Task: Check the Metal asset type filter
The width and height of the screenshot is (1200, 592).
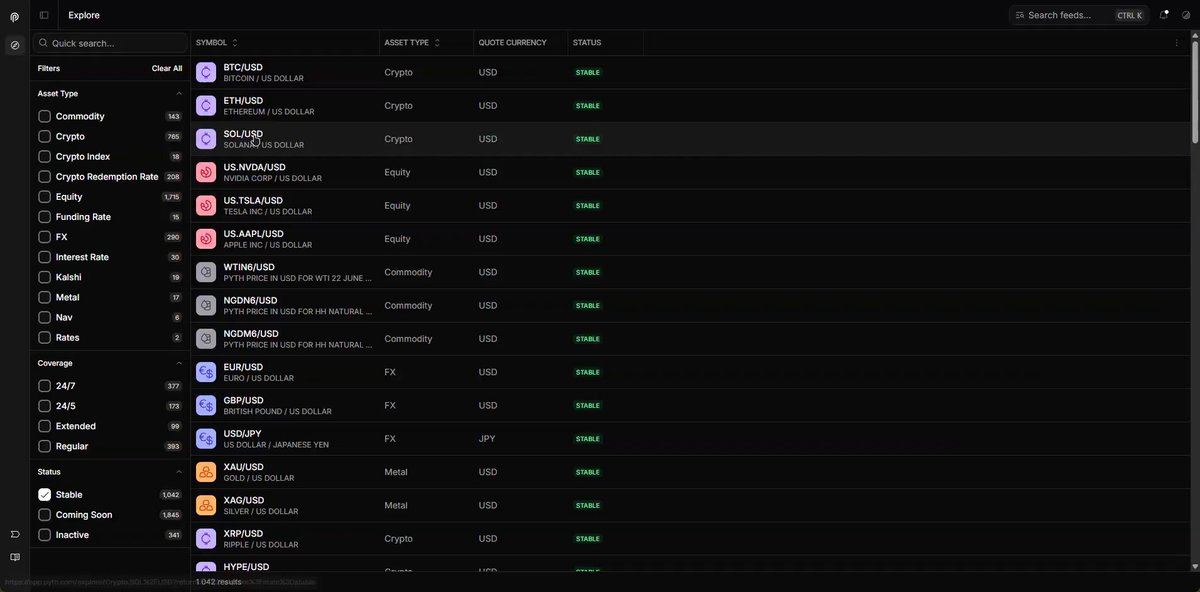Action: point(44,297)
